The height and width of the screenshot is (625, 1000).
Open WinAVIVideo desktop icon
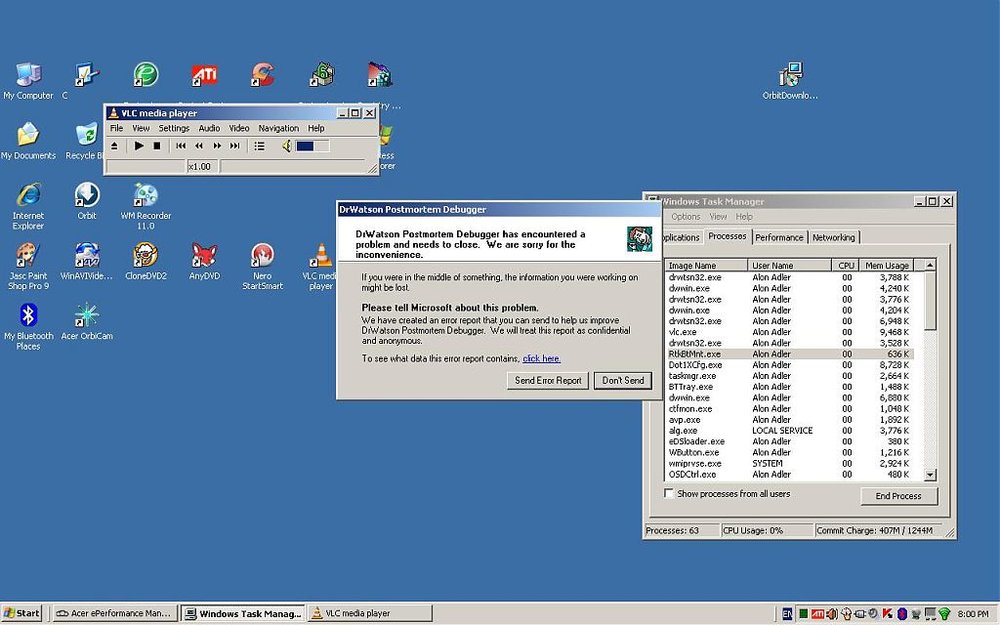[87, 261]
